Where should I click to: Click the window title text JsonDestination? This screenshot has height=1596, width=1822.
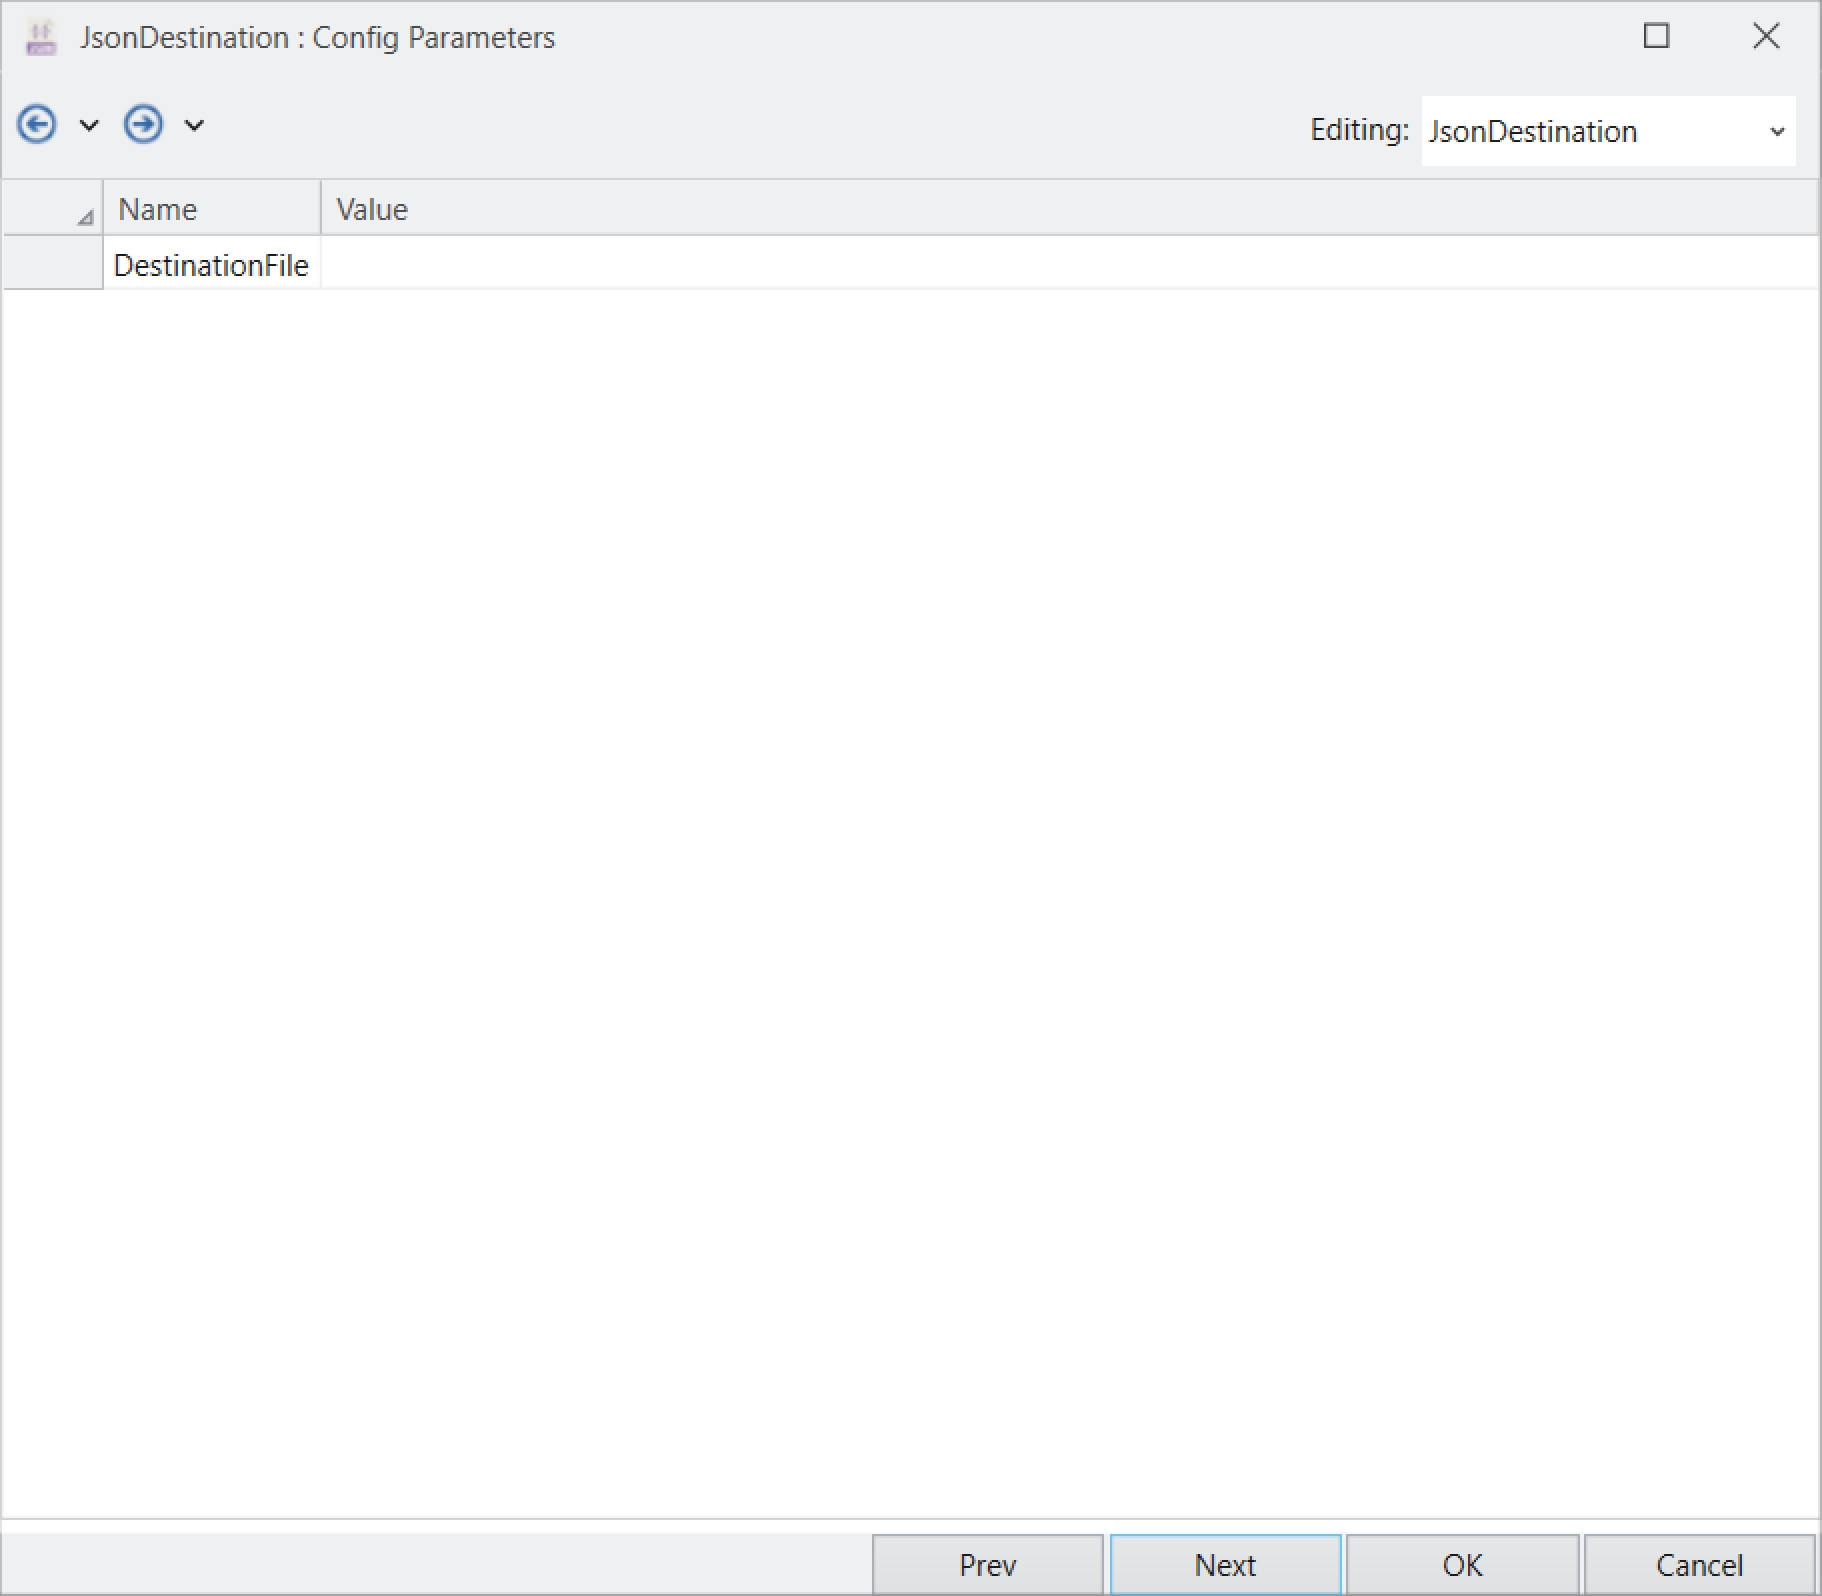pos(185,38)
